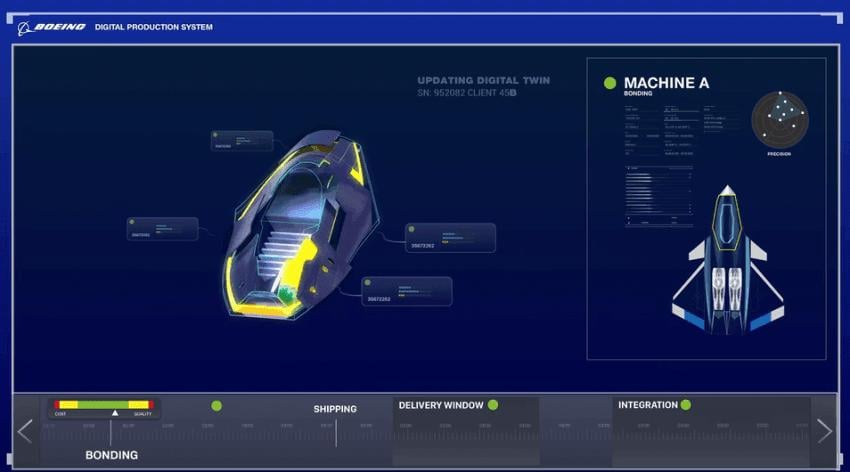Open the Integration stage label

[647, 405]
